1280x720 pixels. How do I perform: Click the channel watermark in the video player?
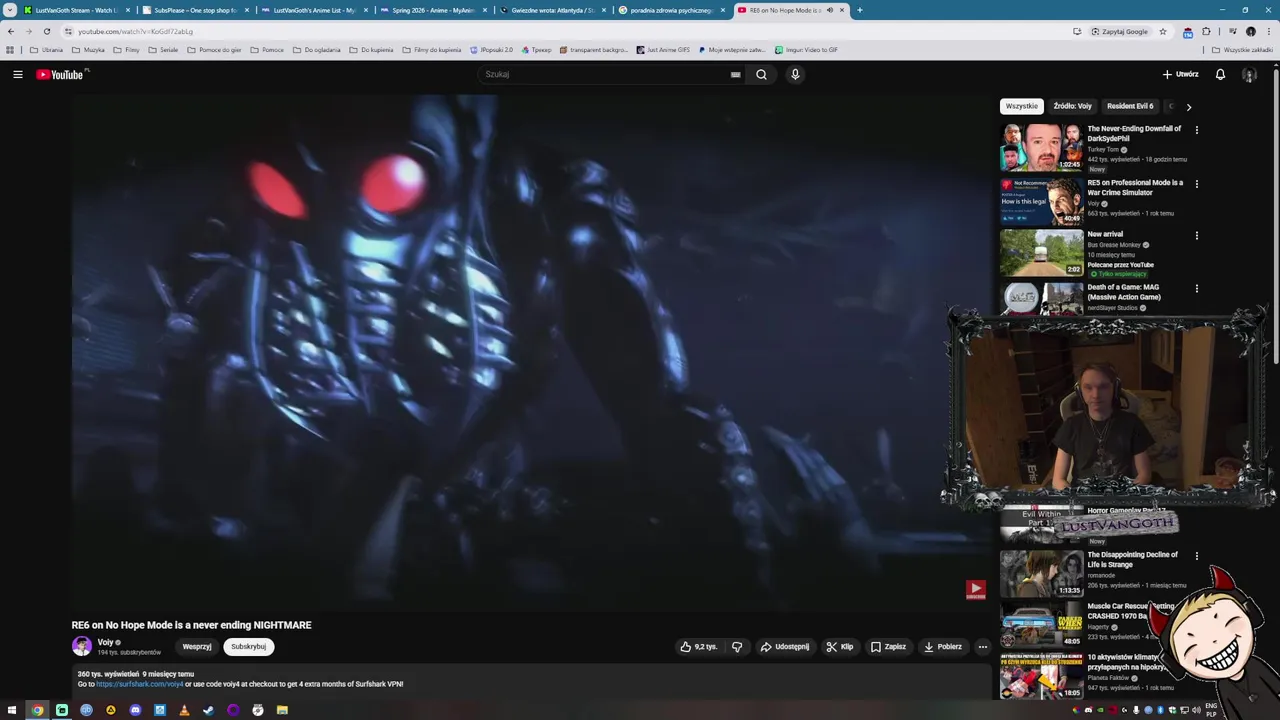click(x=975, y=590)
